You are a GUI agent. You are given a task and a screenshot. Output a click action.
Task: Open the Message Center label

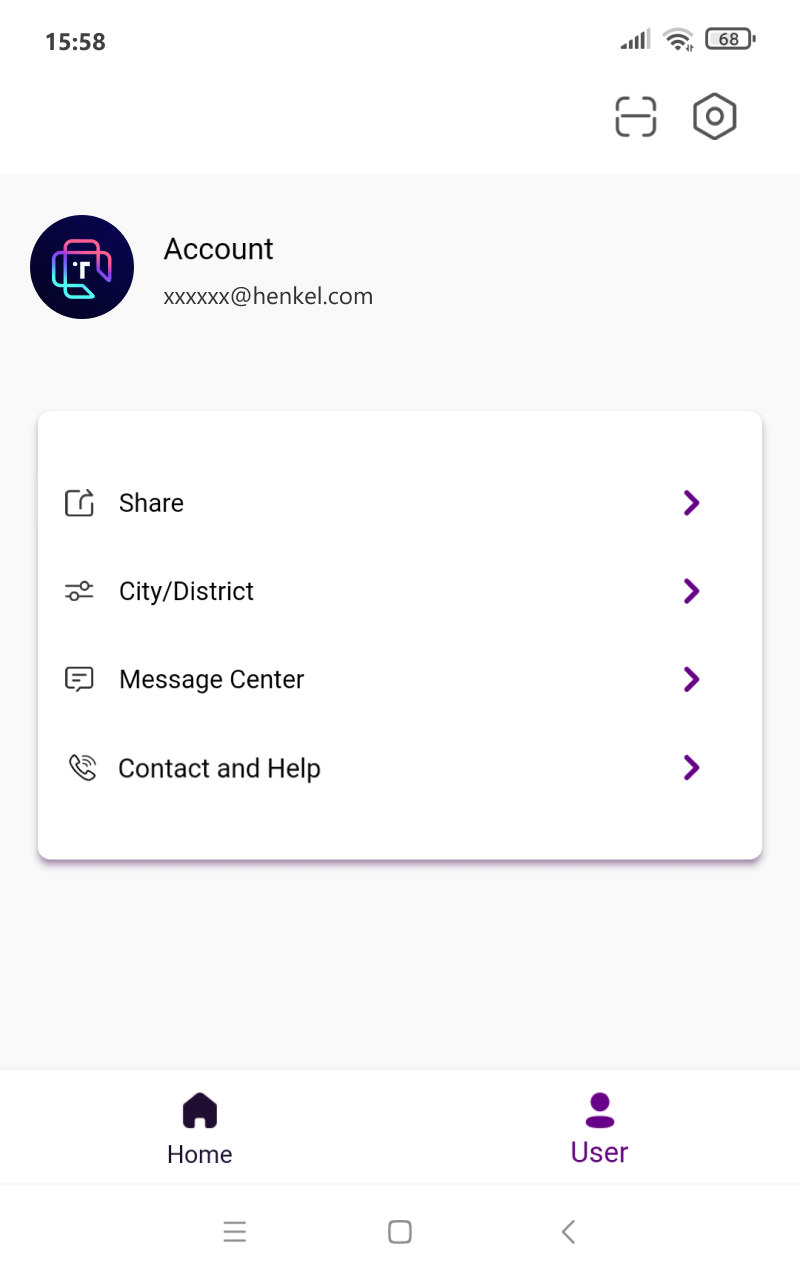click(211, 680)
